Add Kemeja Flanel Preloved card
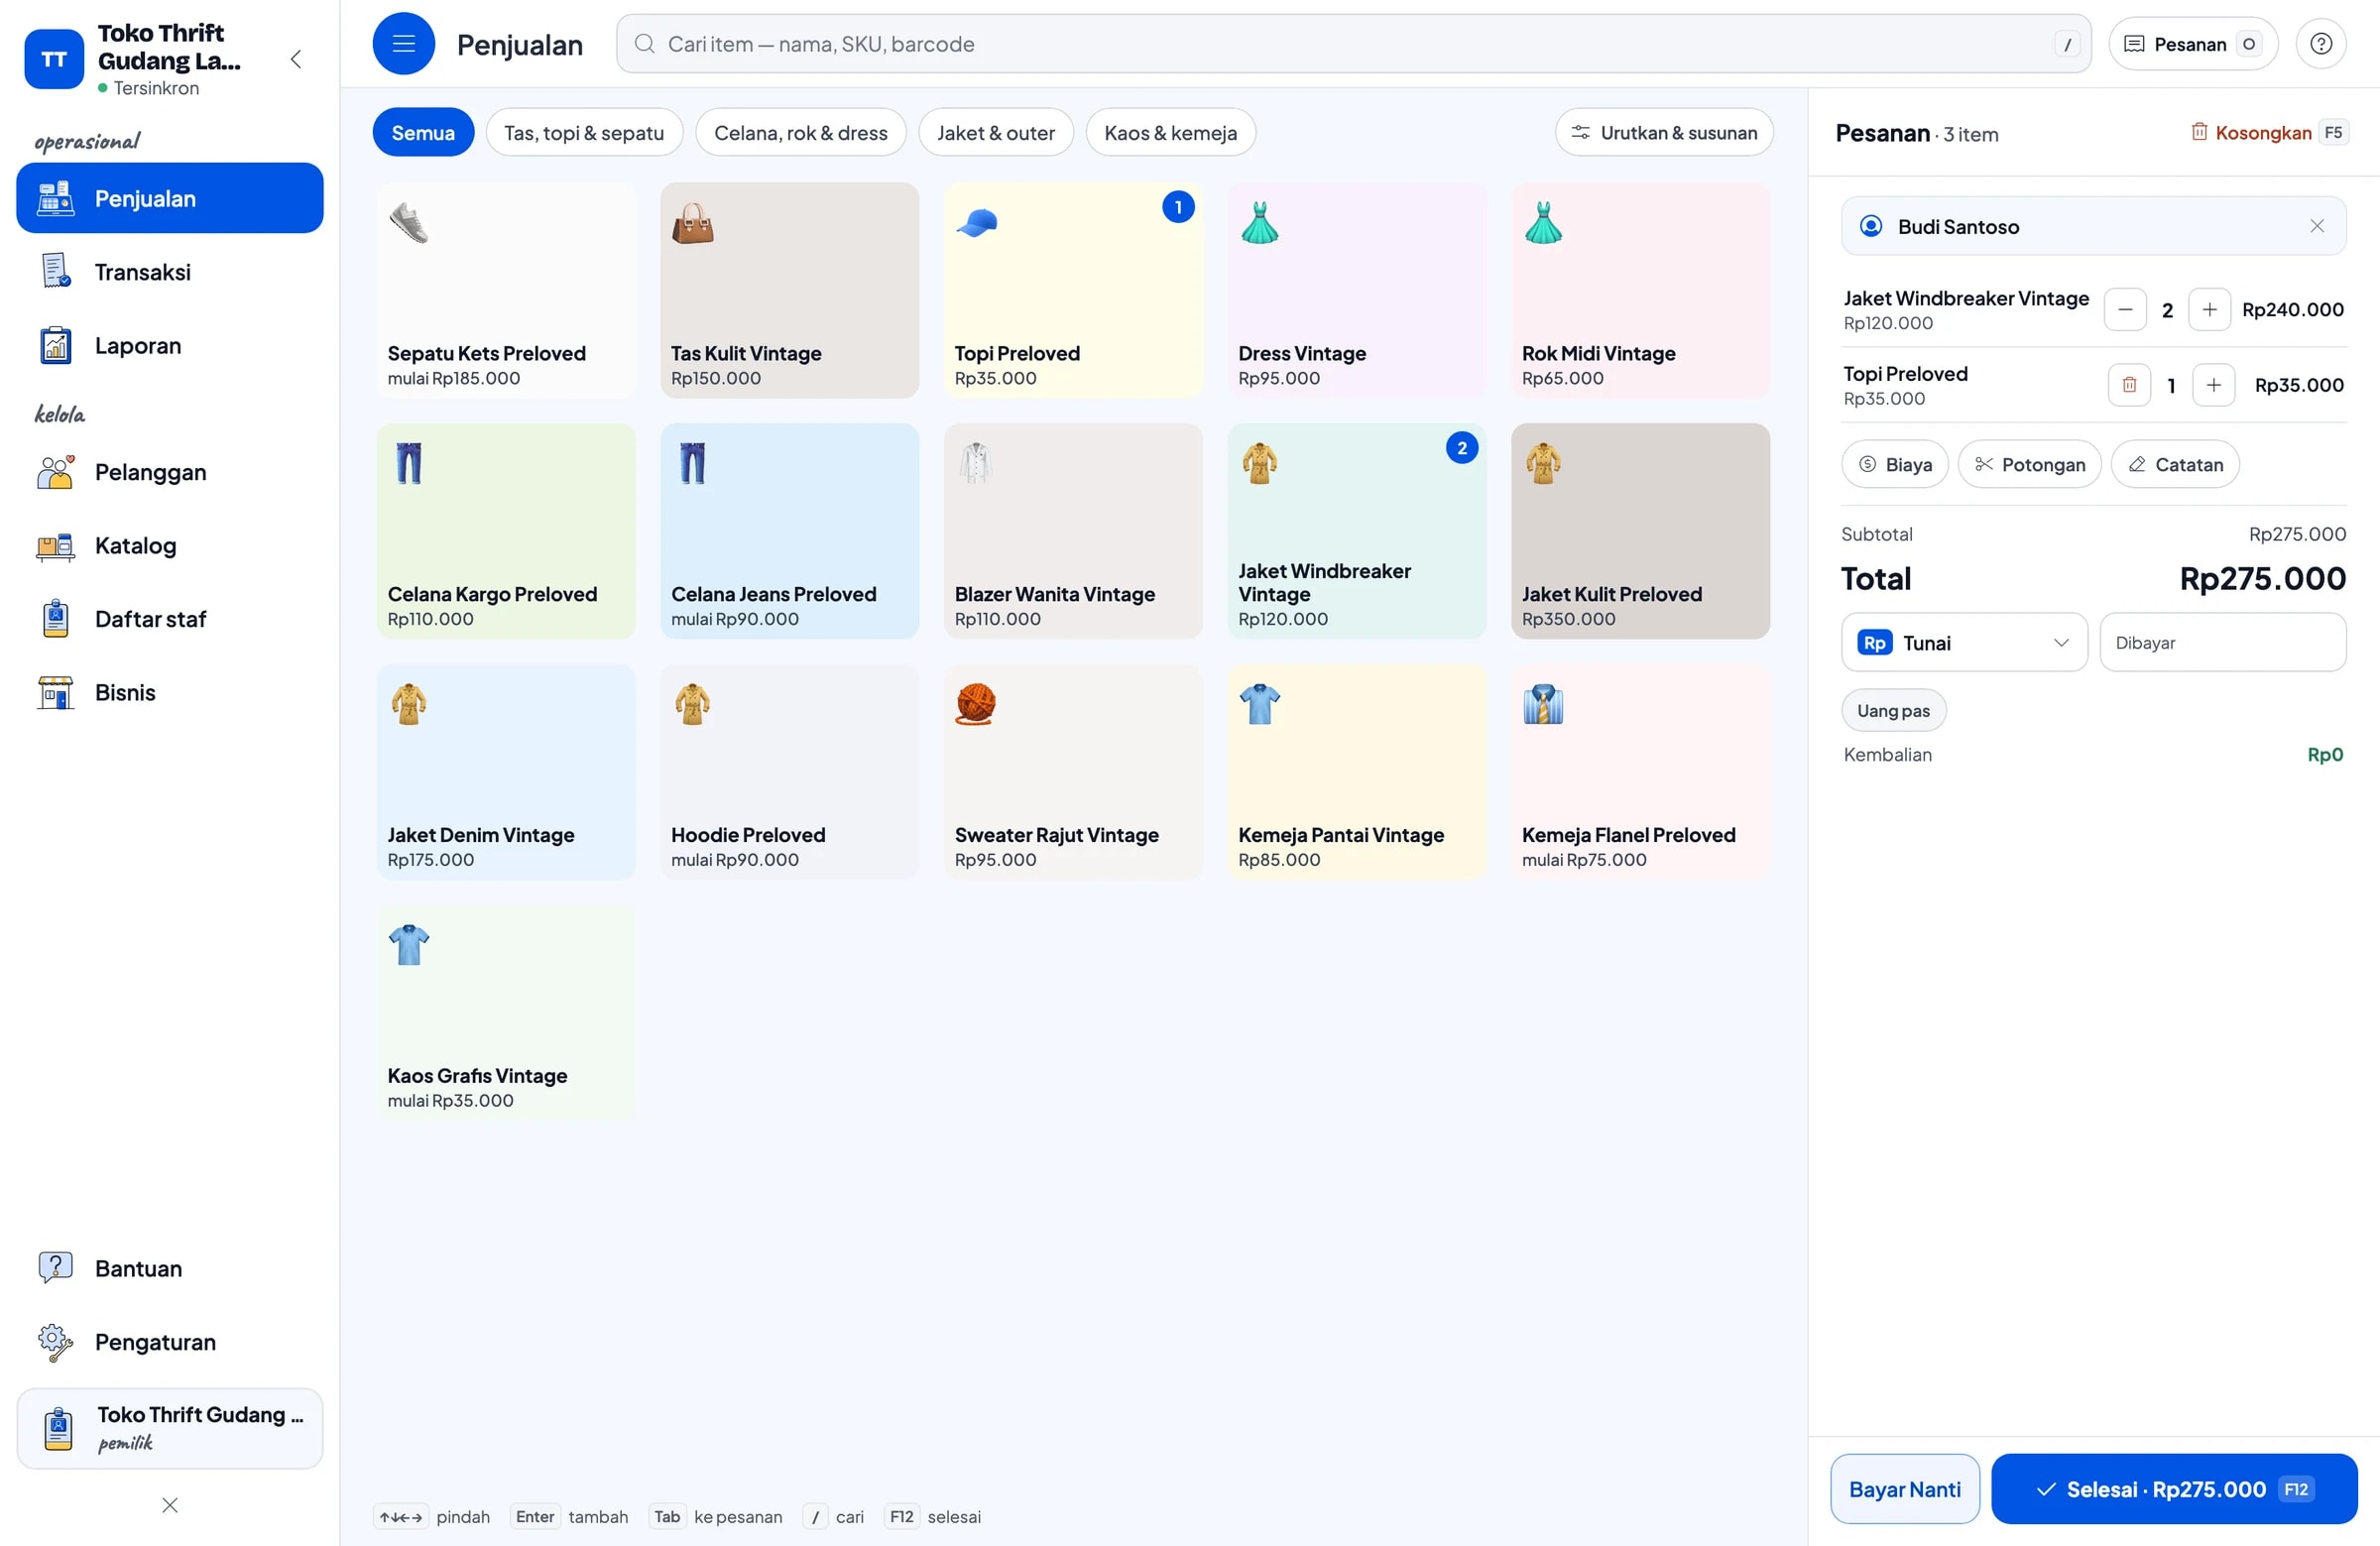The width and height of the screenshot is (2380, 1546). point(1640,772)
